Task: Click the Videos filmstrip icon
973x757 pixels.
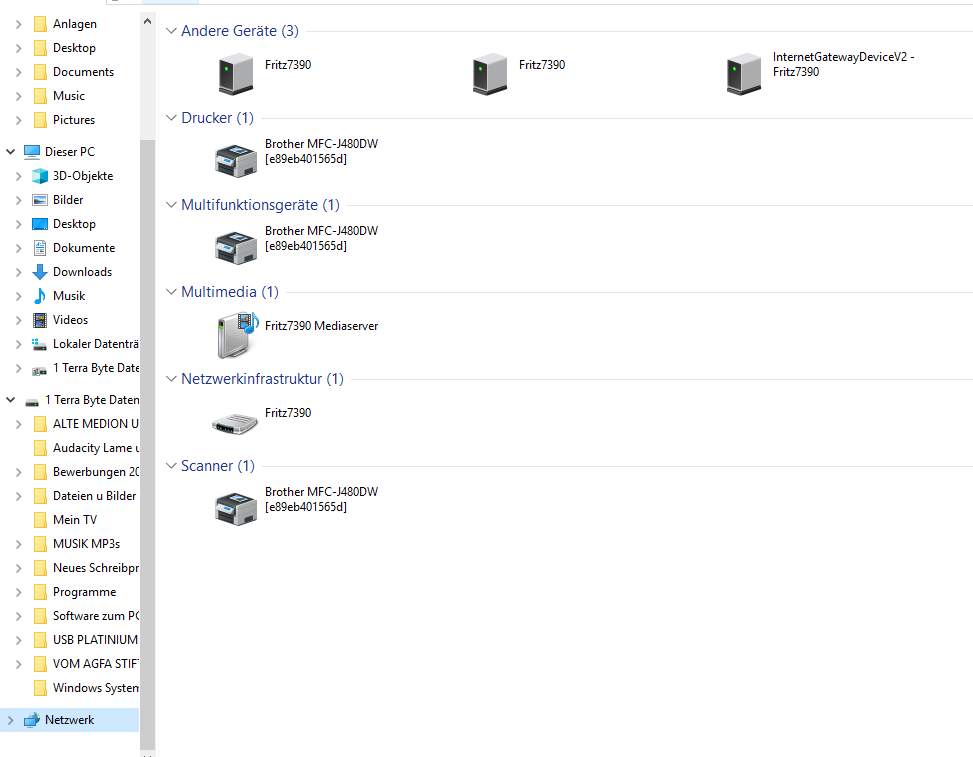Action: click(40, 320)
